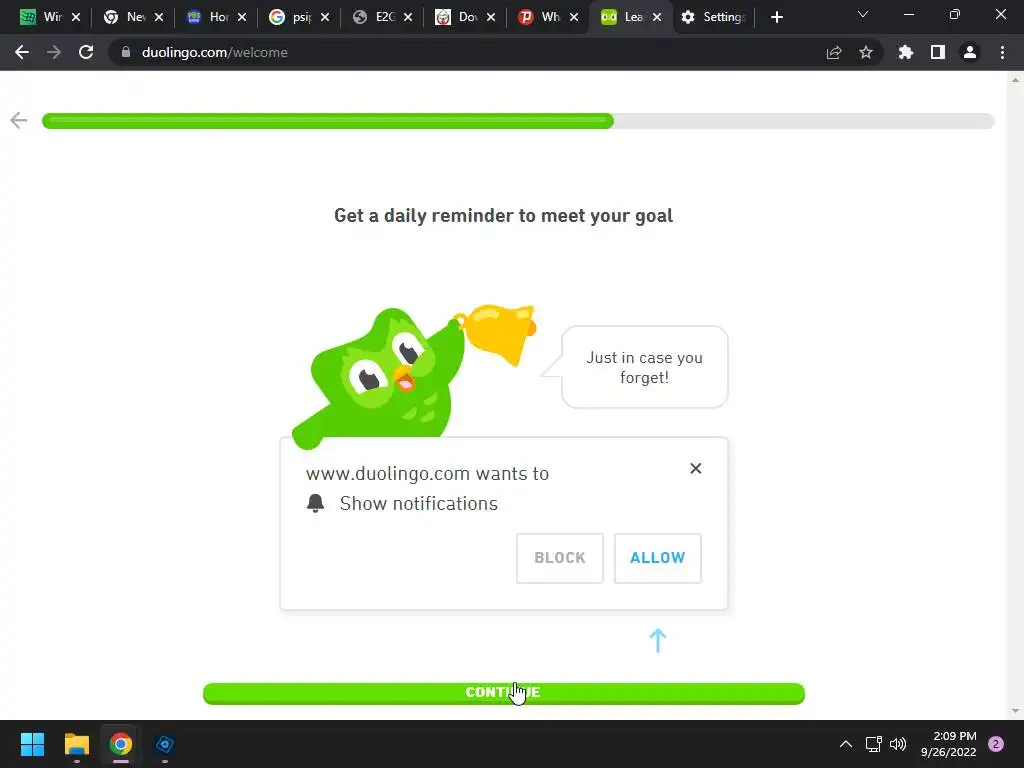Close the active Duolingo Lea tab
This screenshot has width=1024, height=768.
(x=657, y=17)
